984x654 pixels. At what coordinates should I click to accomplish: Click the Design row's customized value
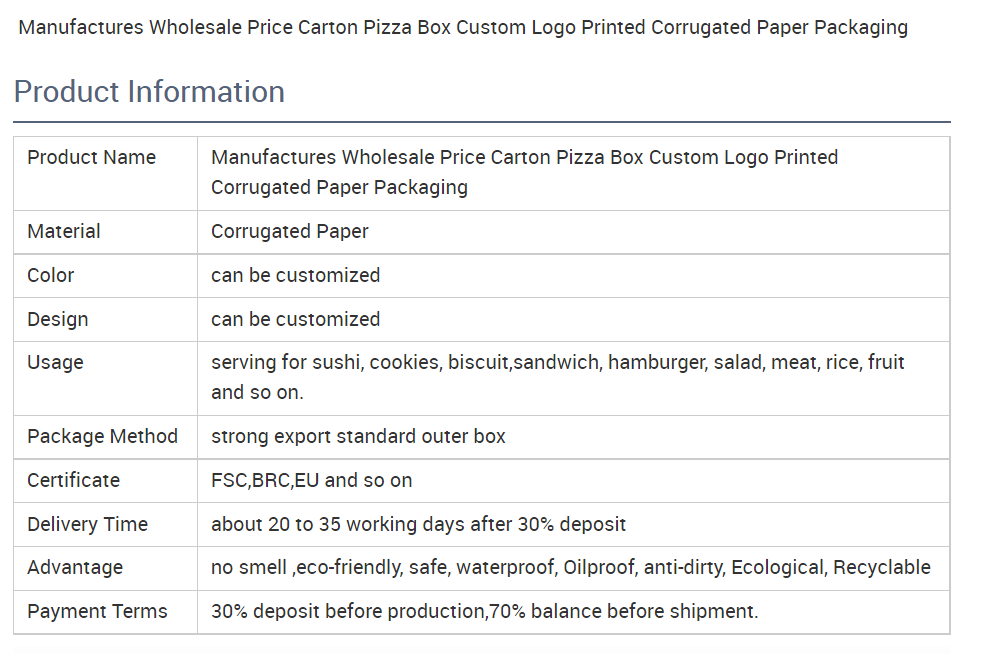coord(295,320)
